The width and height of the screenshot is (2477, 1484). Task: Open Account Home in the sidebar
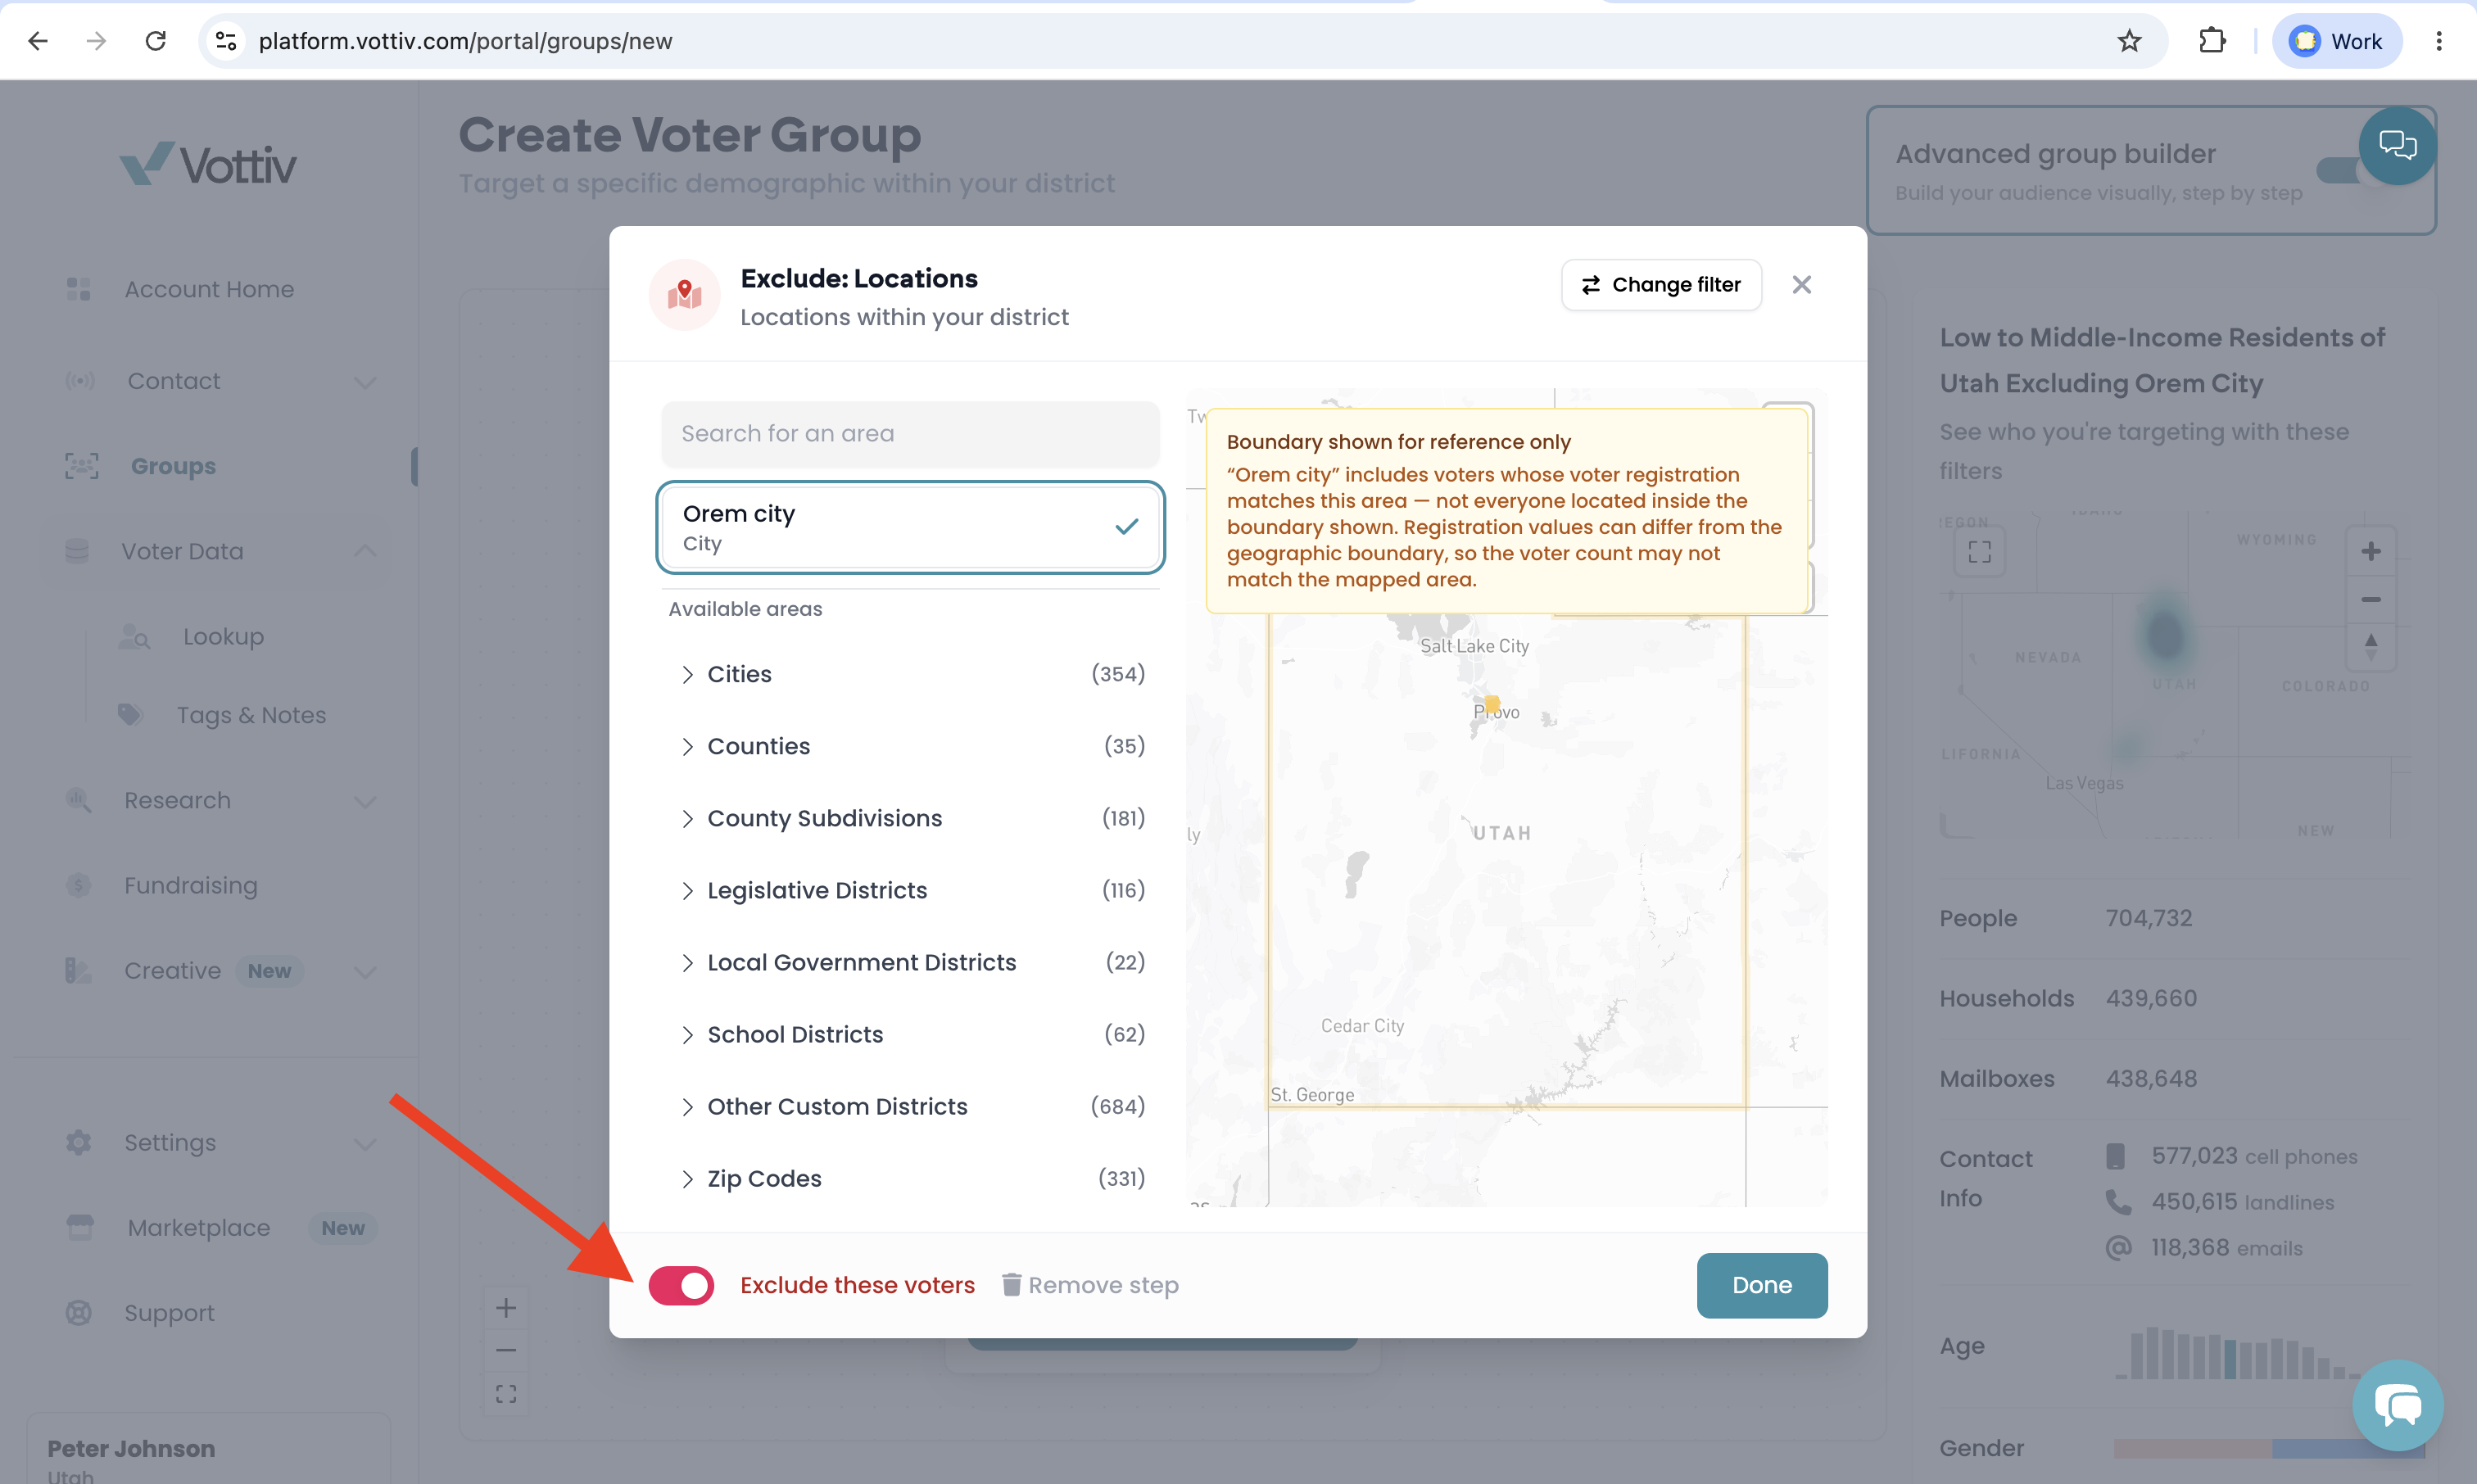pos(209,289)
